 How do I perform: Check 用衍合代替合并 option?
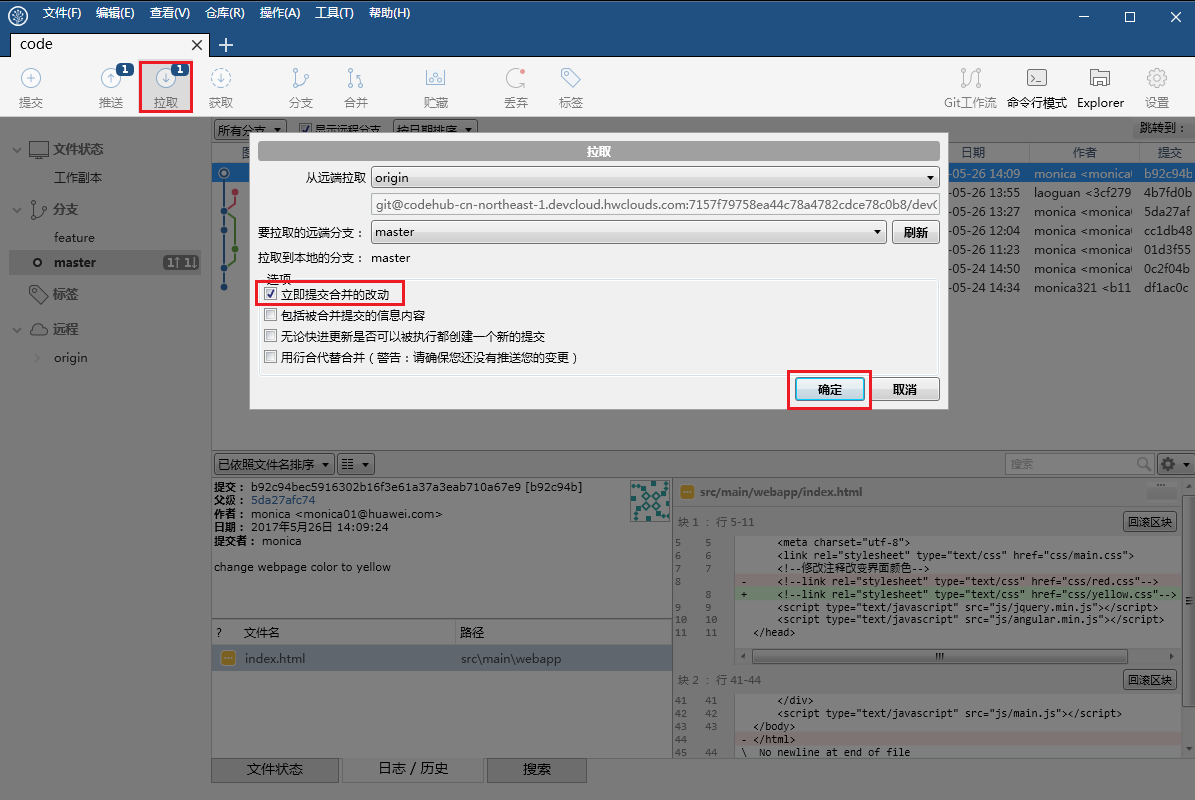click(x=271, y=357)
